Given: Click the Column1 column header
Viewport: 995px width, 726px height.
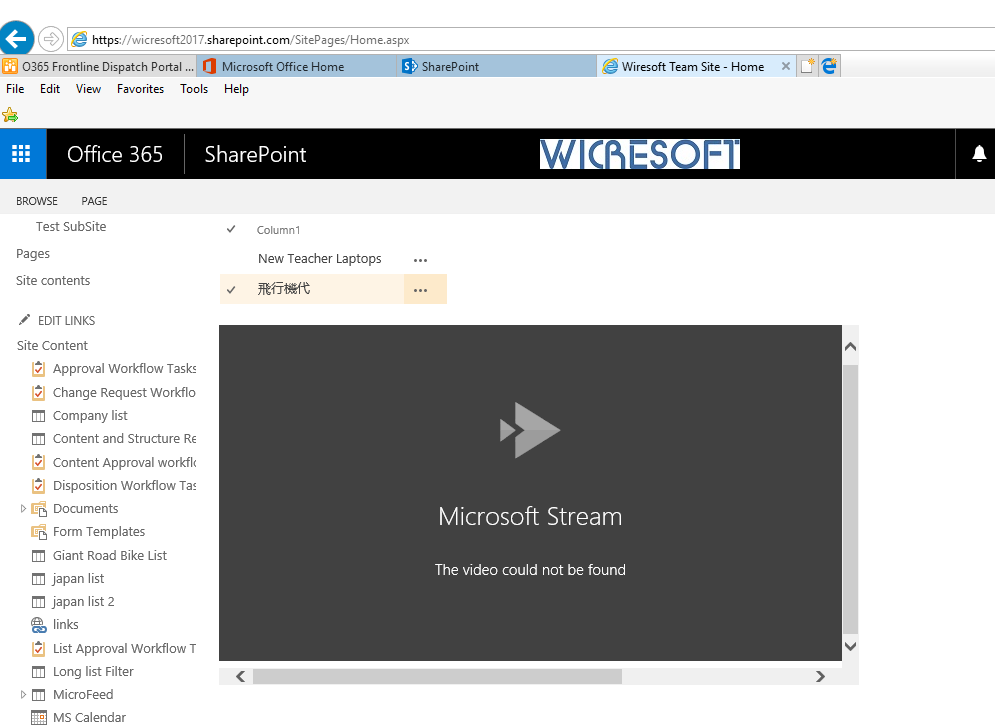Looking at the screenshot, I should tap(278, 230).
